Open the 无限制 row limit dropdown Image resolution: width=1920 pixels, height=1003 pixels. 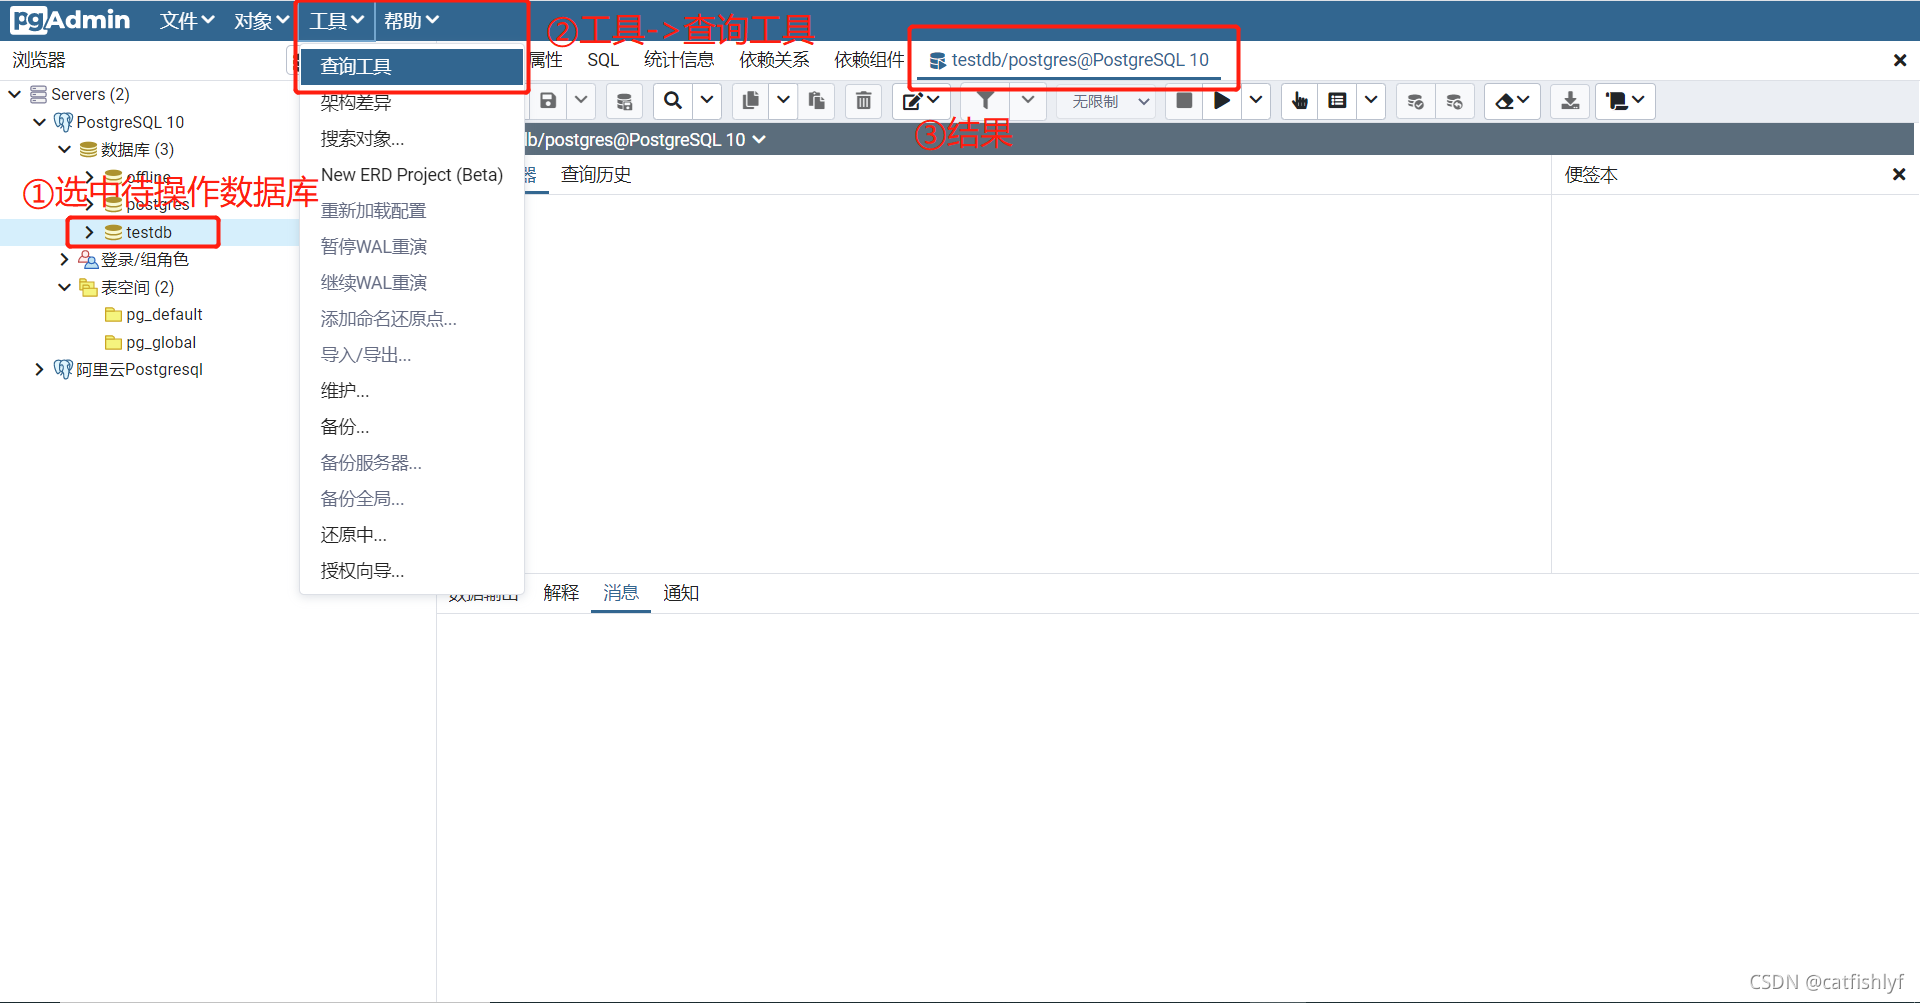click(1105, 101)
